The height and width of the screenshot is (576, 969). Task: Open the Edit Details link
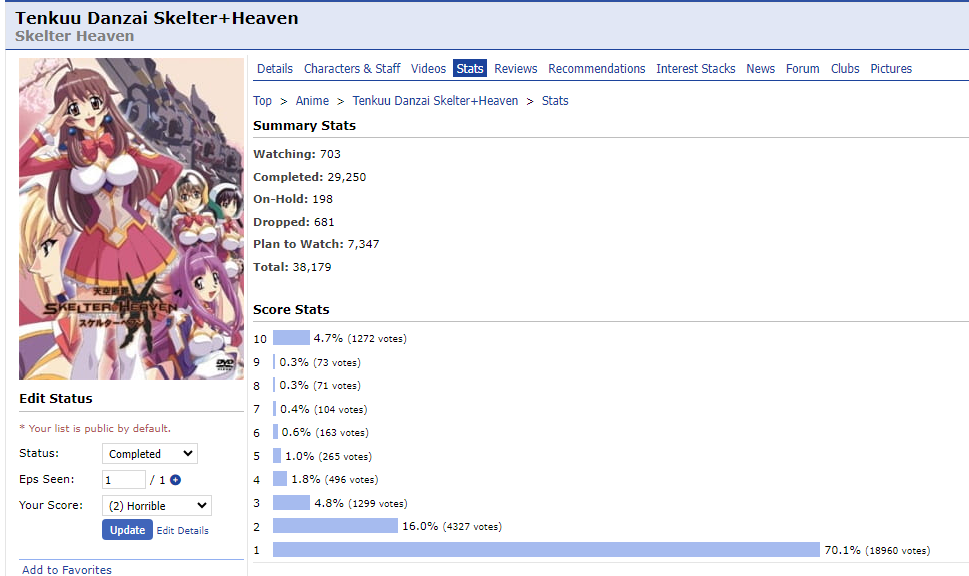(182, 530)
